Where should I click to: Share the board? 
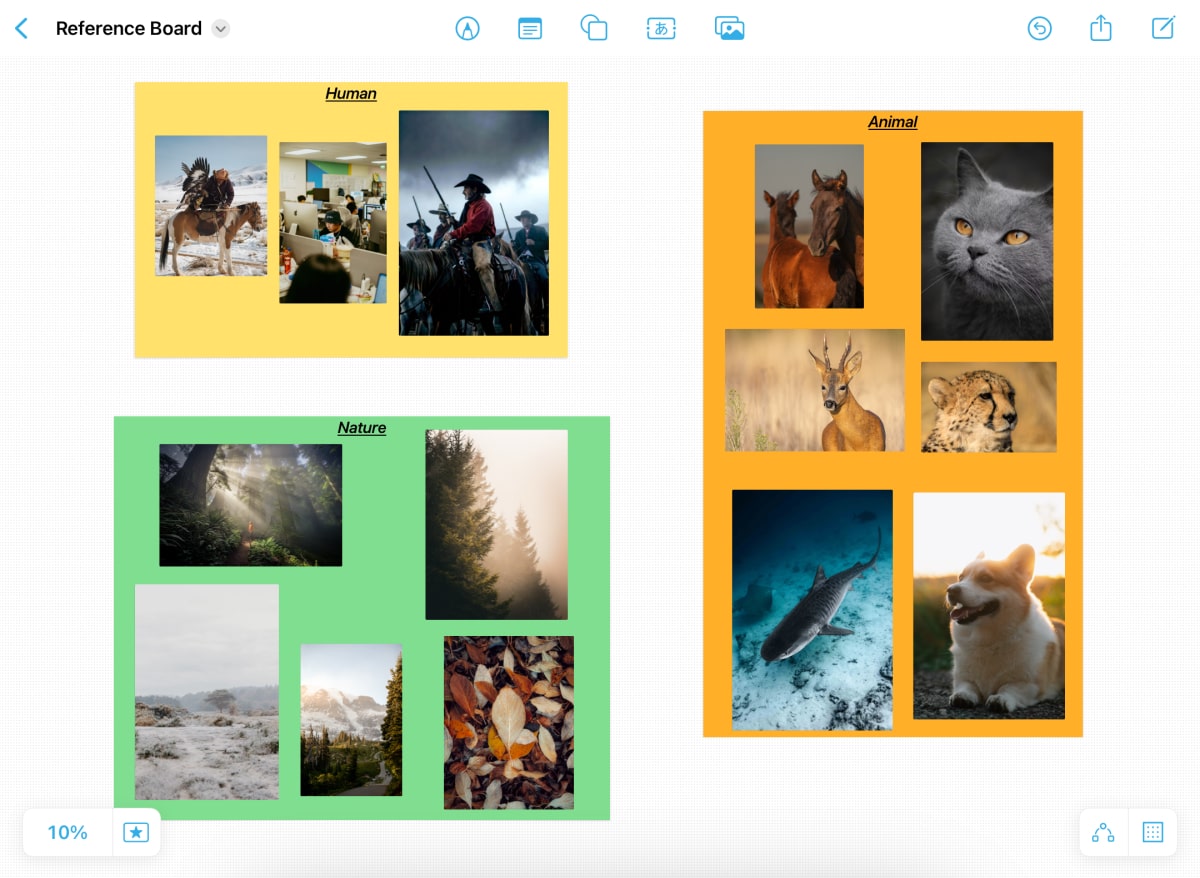1100,29
